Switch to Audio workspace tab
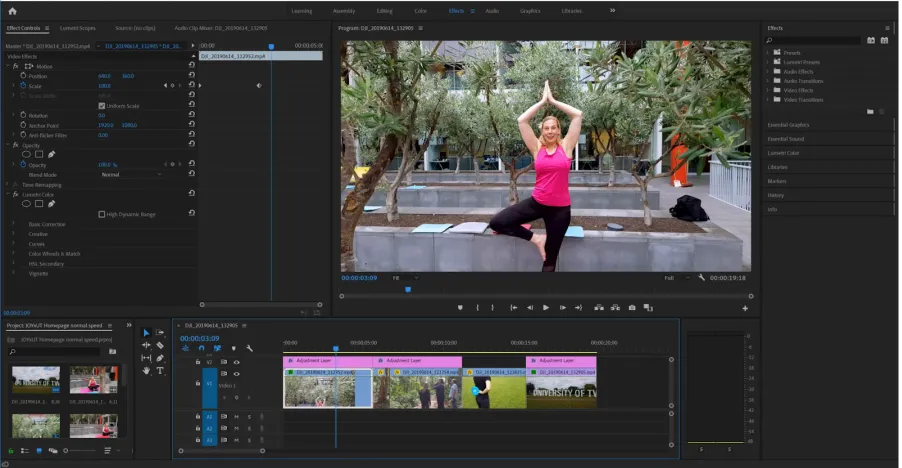The height and width of the screenshot is (468, 902). click(x=492, y=11)
